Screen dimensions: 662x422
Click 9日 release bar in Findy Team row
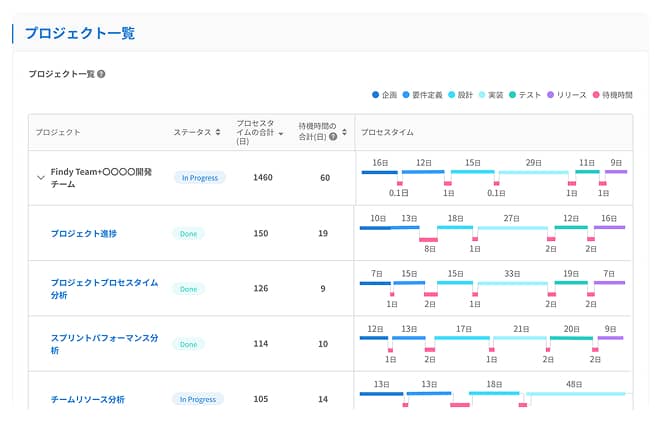pyautogui.click(x=616, y=172)
